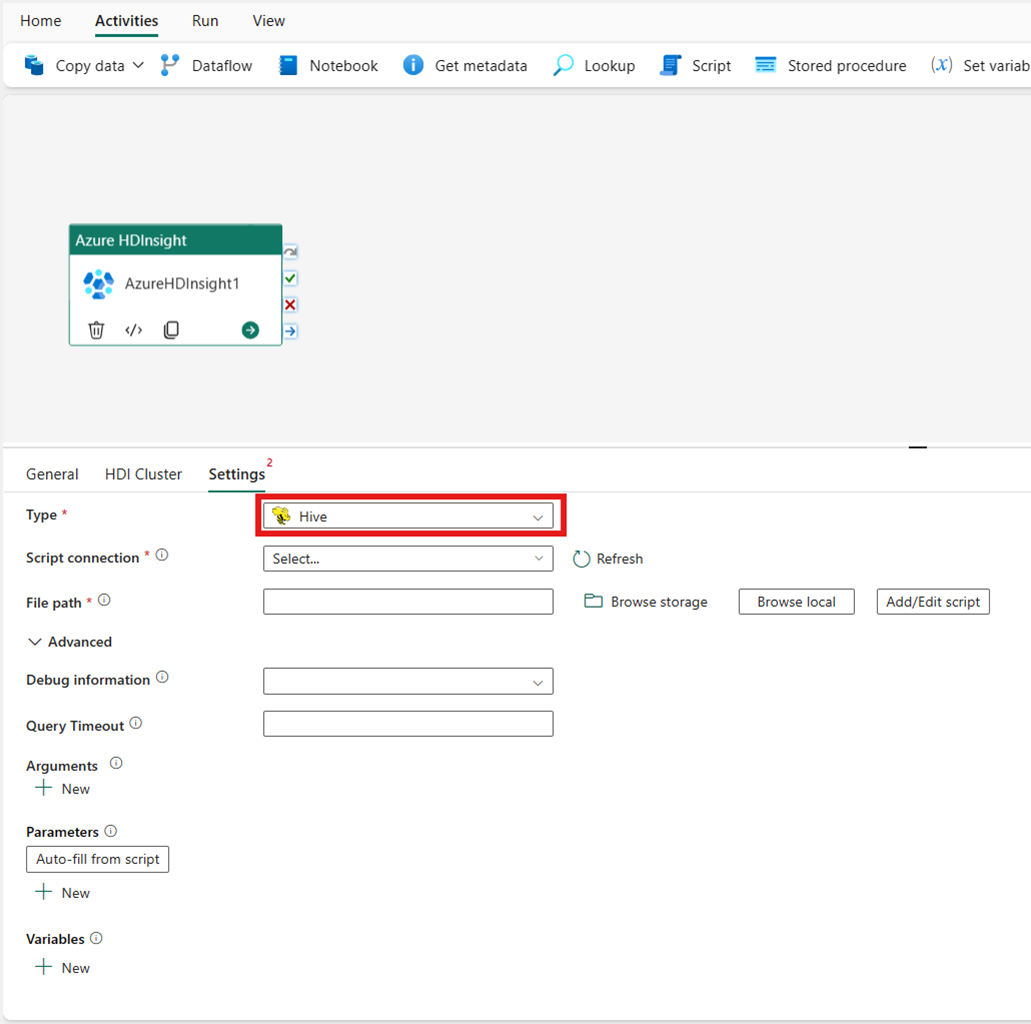Click the Refresh icon beside Script connection
The width and height of the screenshot is (1031, 1024).
[581, 559]
